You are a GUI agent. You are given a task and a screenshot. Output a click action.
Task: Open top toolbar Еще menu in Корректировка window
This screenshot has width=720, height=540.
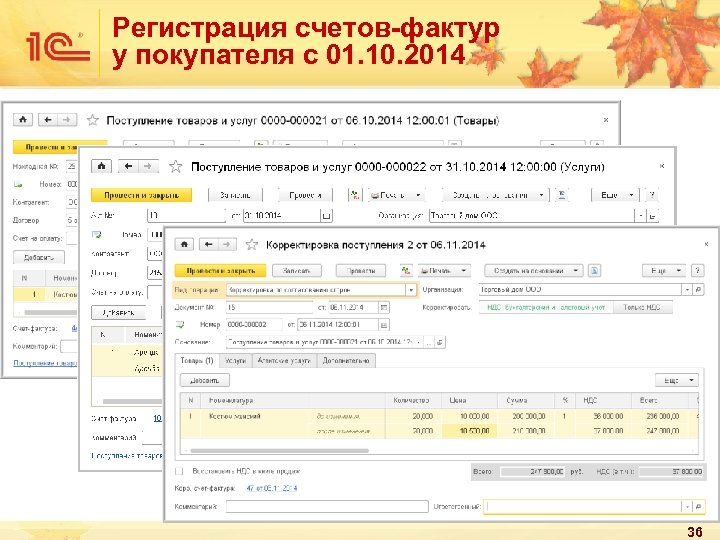pos(664,271)
